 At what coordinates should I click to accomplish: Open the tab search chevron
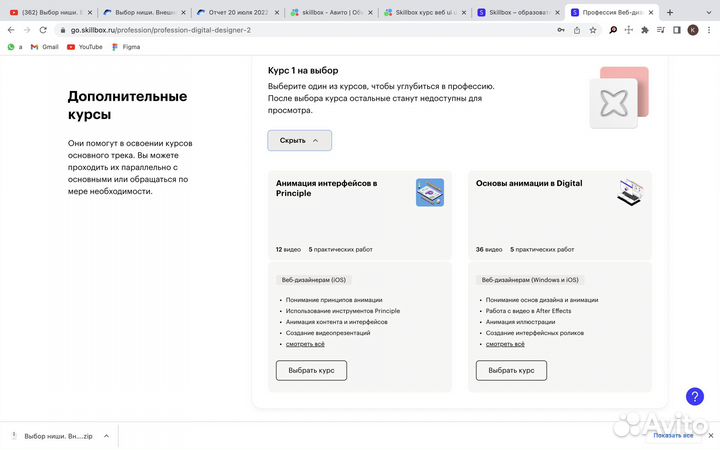click(x=708, y=12)
